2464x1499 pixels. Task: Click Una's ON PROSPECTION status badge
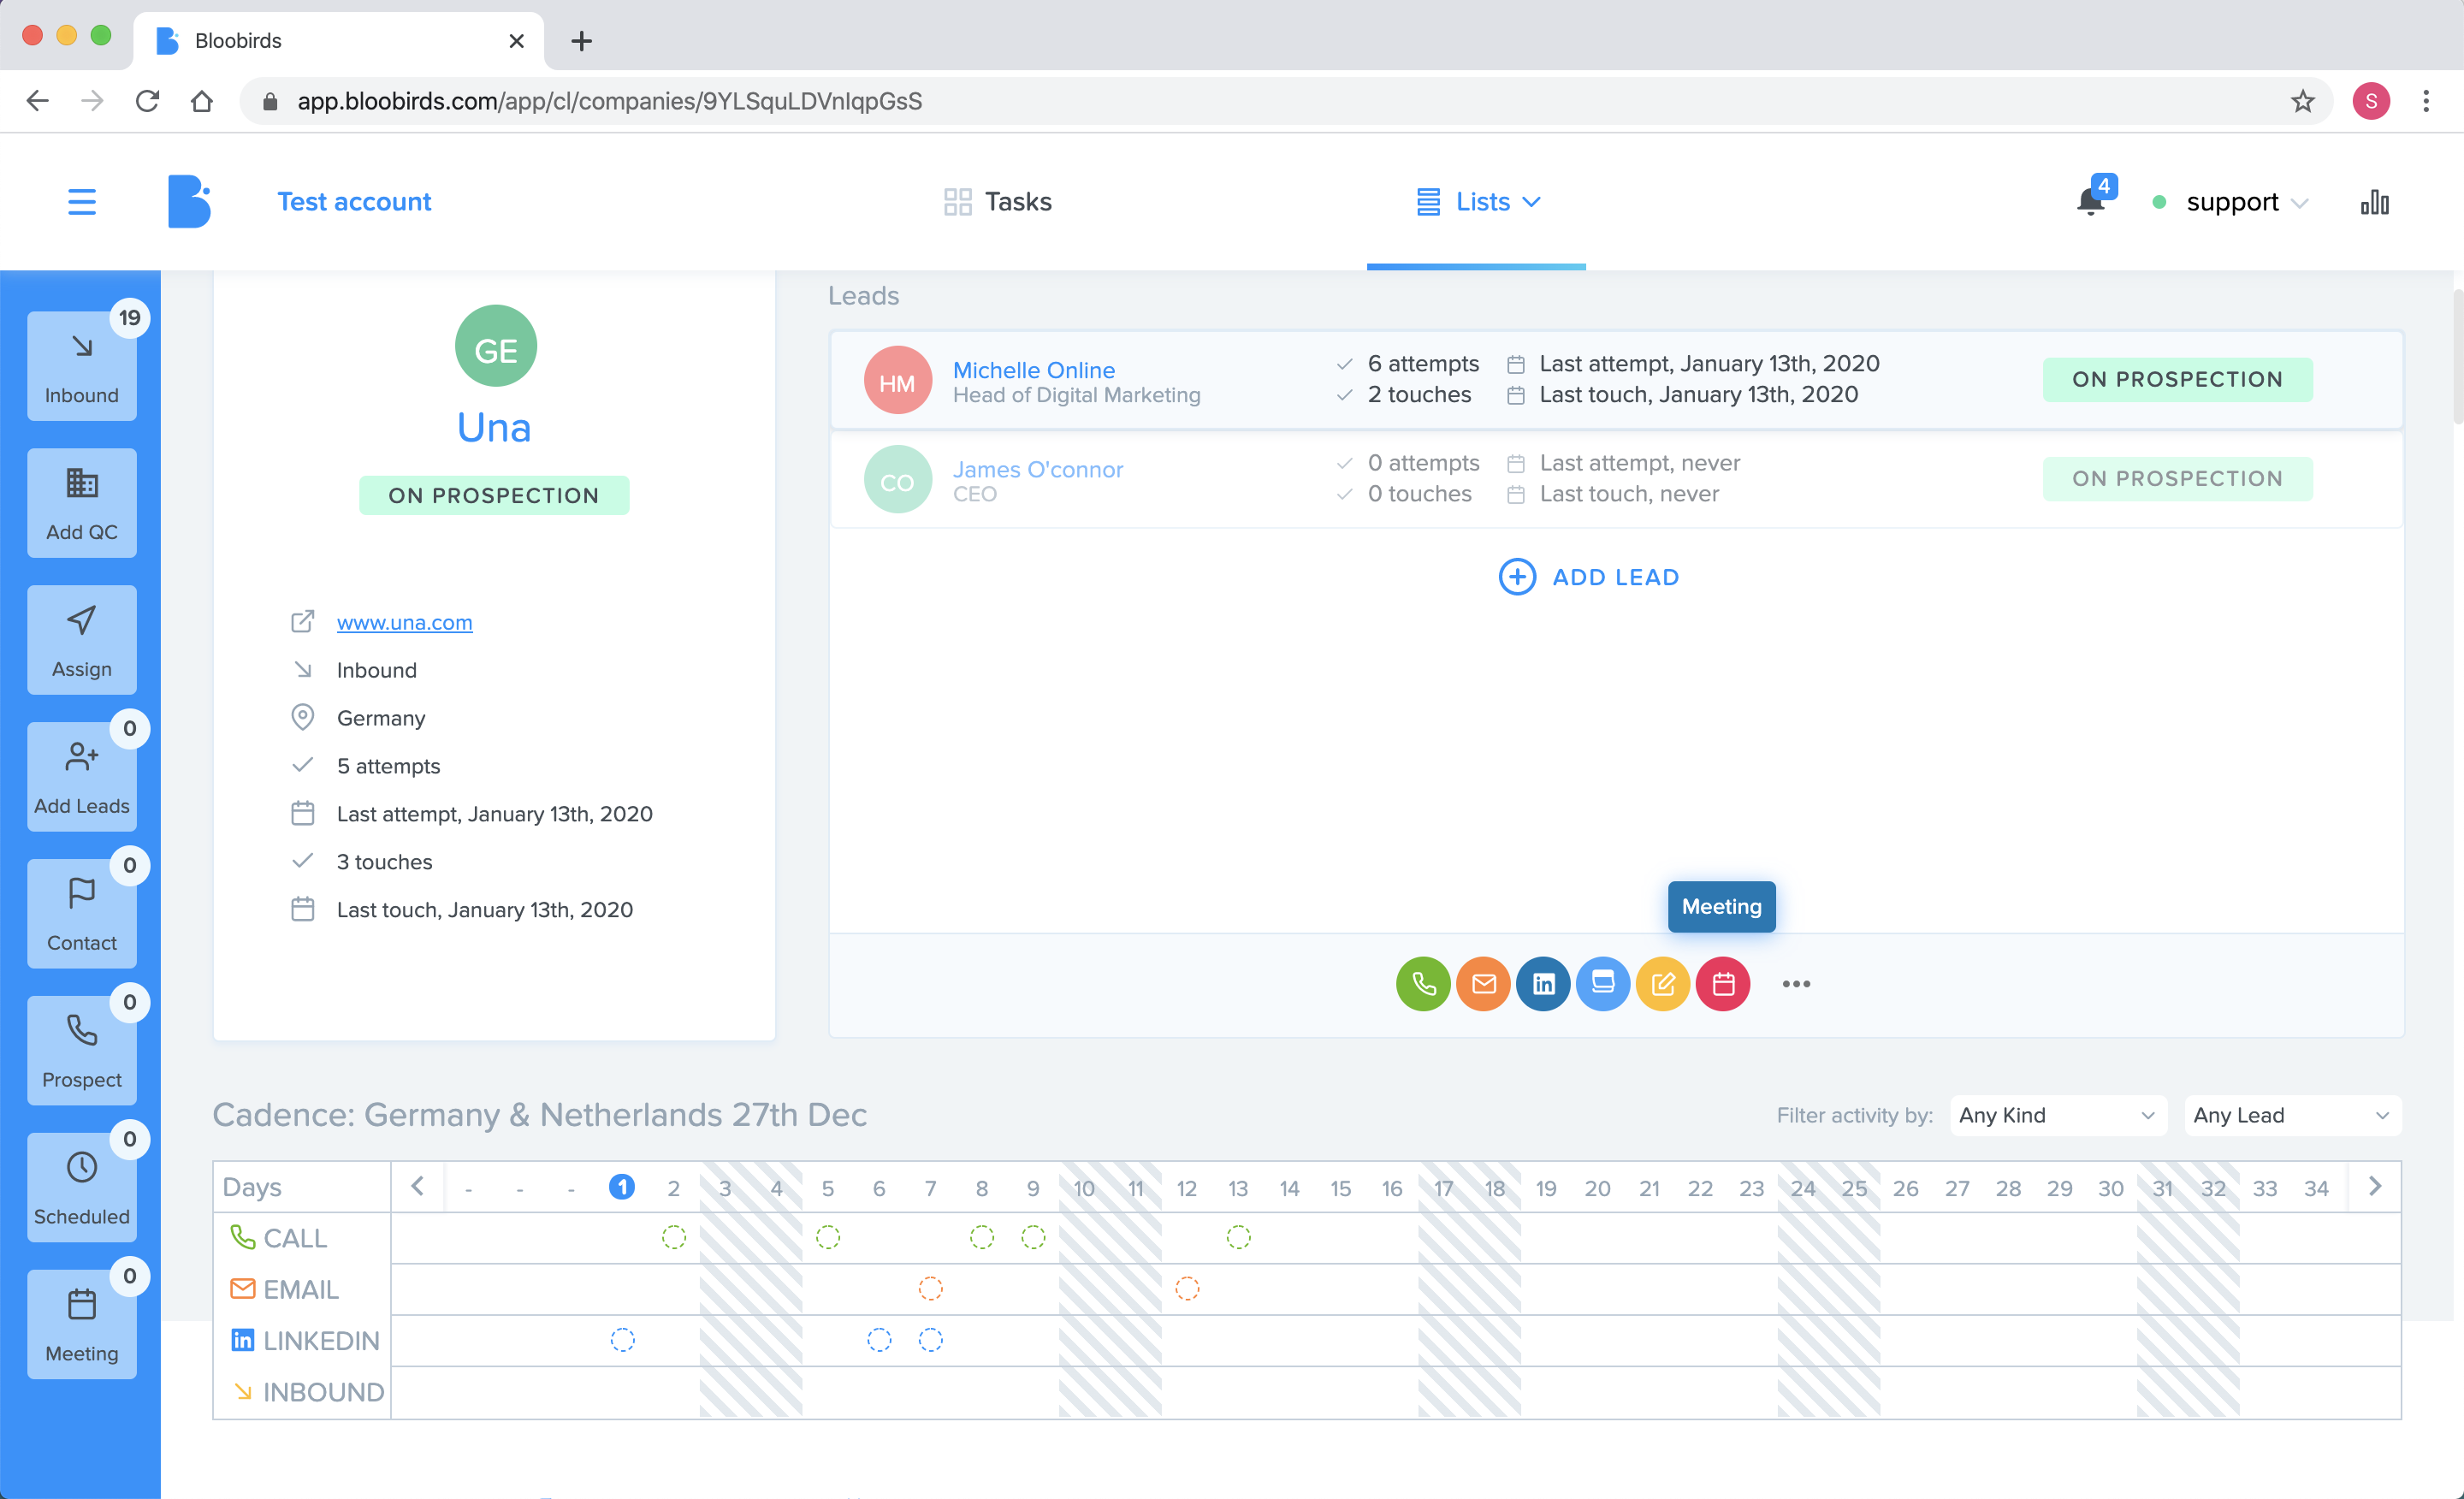click(494, 496)
